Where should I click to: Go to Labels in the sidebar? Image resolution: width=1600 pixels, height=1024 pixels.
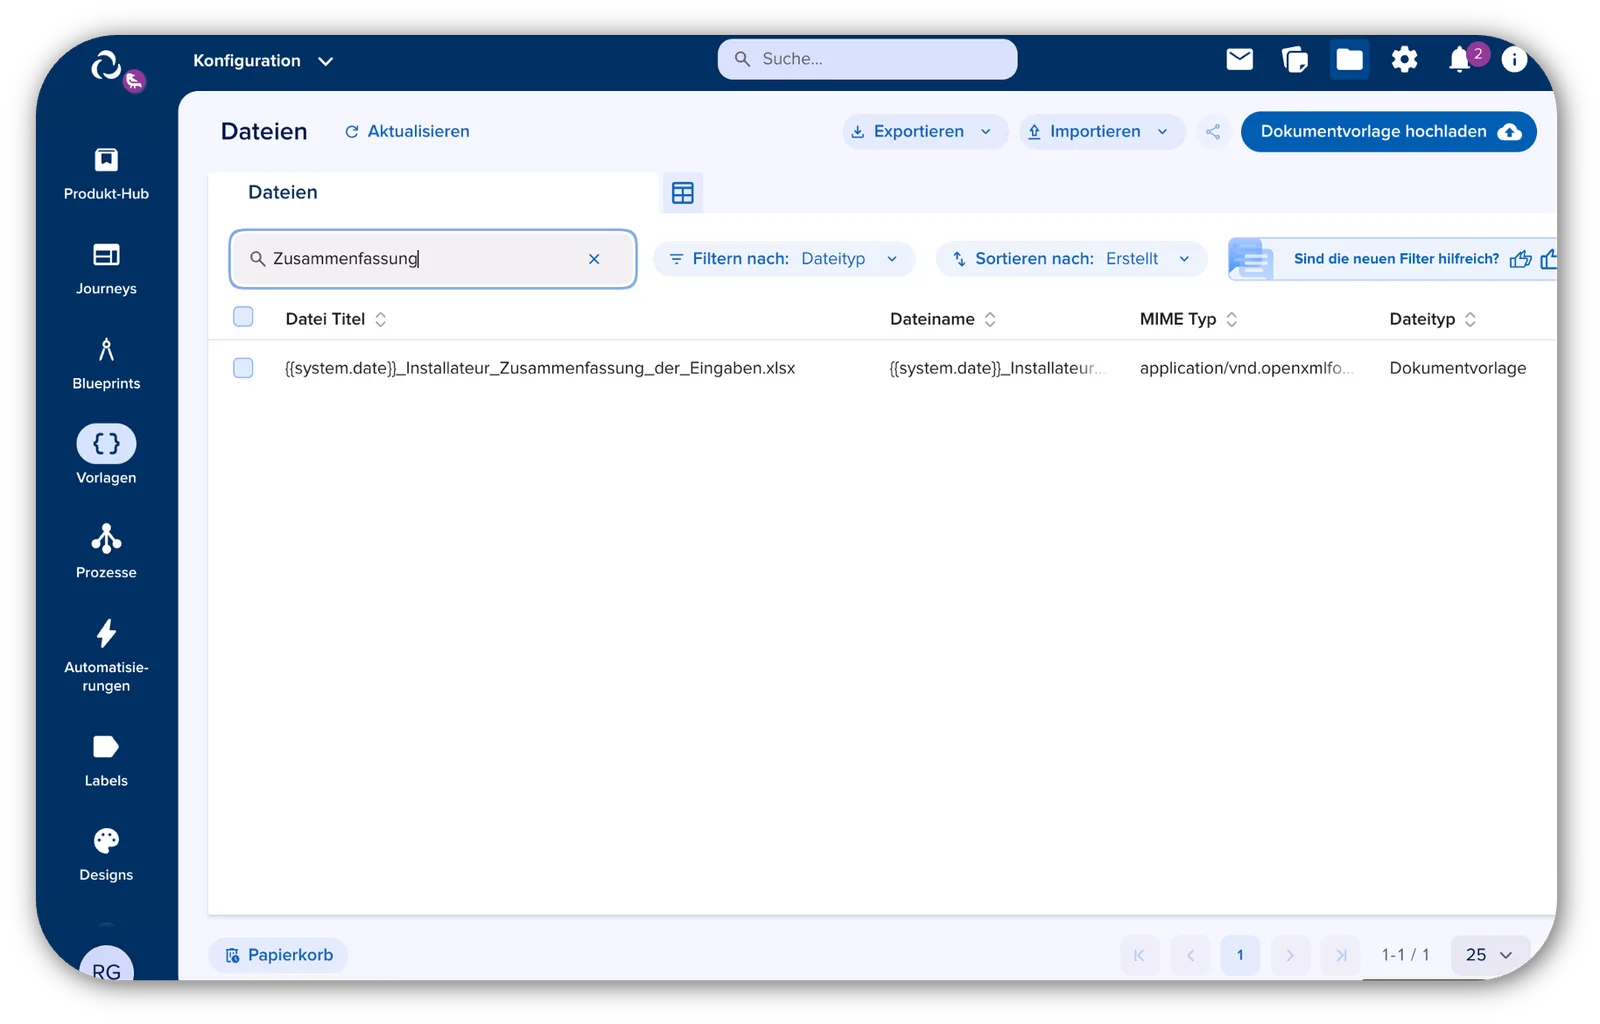[x=106, y=761]
